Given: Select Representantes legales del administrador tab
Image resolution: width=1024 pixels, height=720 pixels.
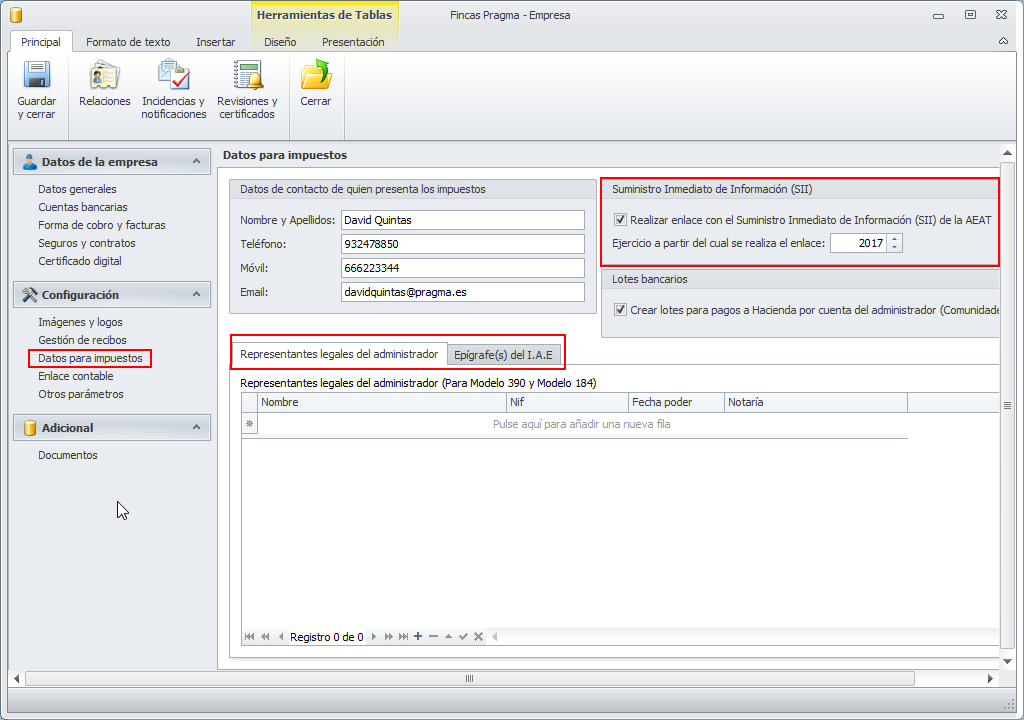Looking at the screenshot, I should [339, 354].
